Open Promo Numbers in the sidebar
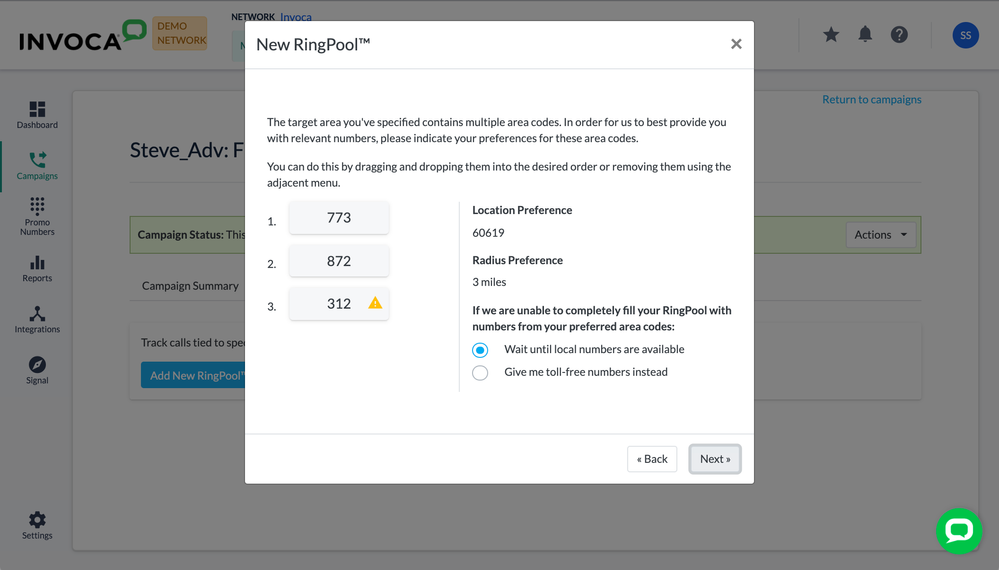999x570 pixels. pos(37,216)
